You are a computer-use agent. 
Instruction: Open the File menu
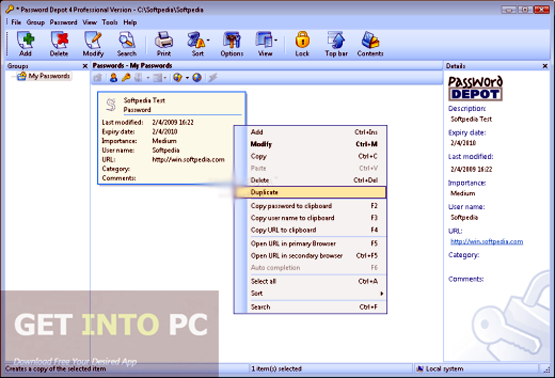[x=16, y=22]
